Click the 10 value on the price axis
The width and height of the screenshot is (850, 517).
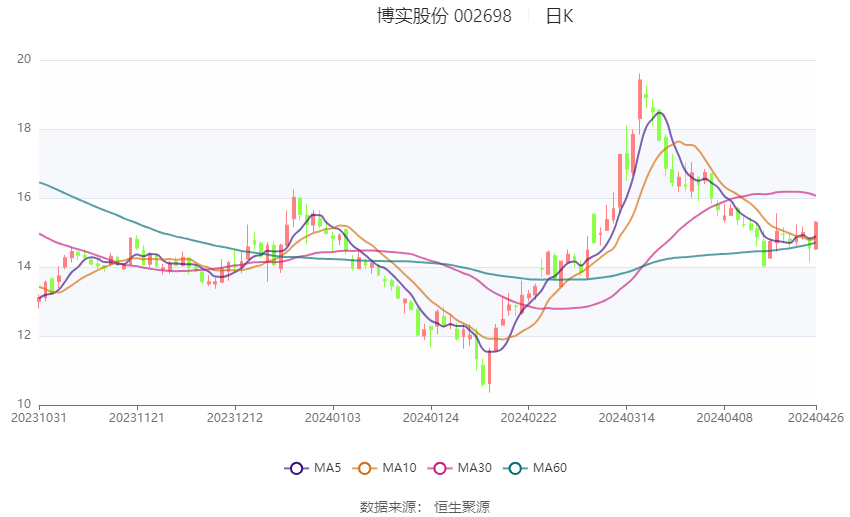tap(24, 404)
